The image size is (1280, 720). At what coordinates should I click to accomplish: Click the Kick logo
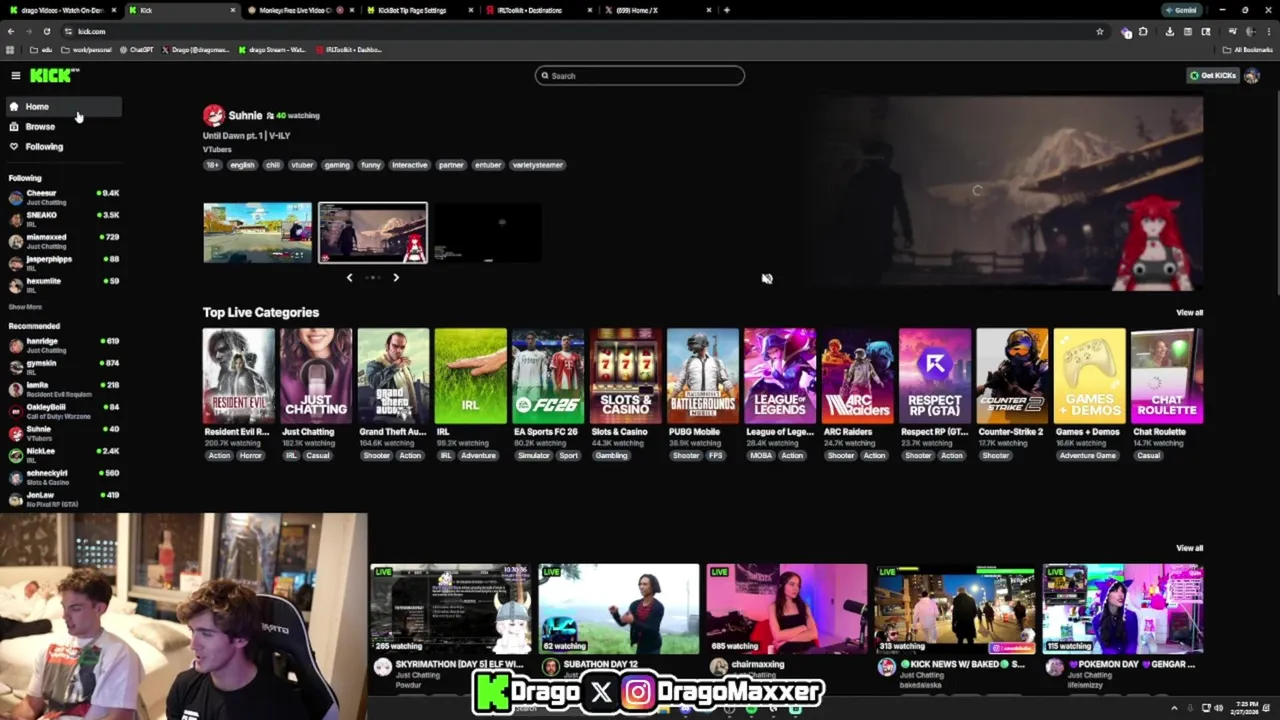tap(54, 75)
